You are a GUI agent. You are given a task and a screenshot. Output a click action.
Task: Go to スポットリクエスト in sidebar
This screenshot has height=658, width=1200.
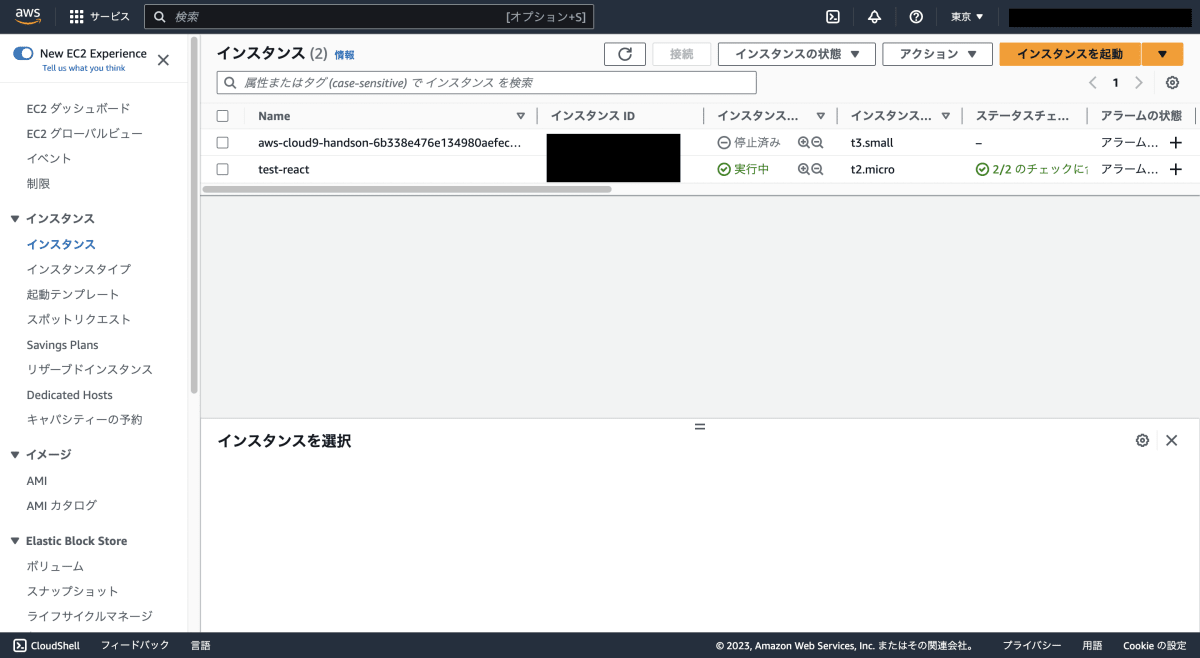(x=78, y=319)
